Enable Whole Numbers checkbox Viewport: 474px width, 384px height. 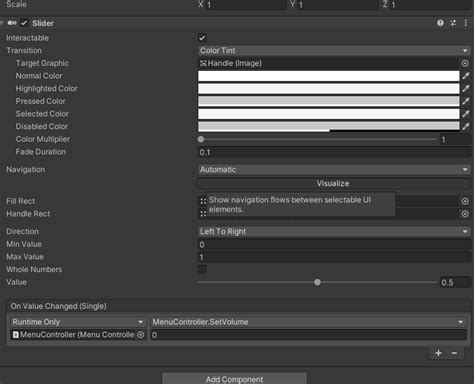click(x=202, y=269)
